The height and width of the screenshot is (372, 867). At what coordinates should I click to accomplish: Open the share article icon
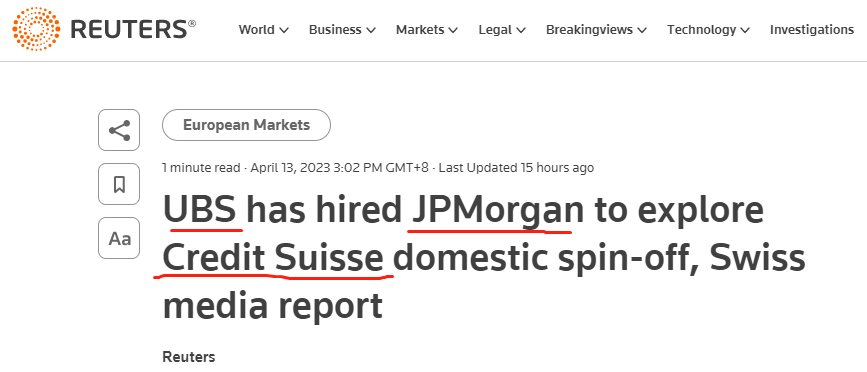119,130
